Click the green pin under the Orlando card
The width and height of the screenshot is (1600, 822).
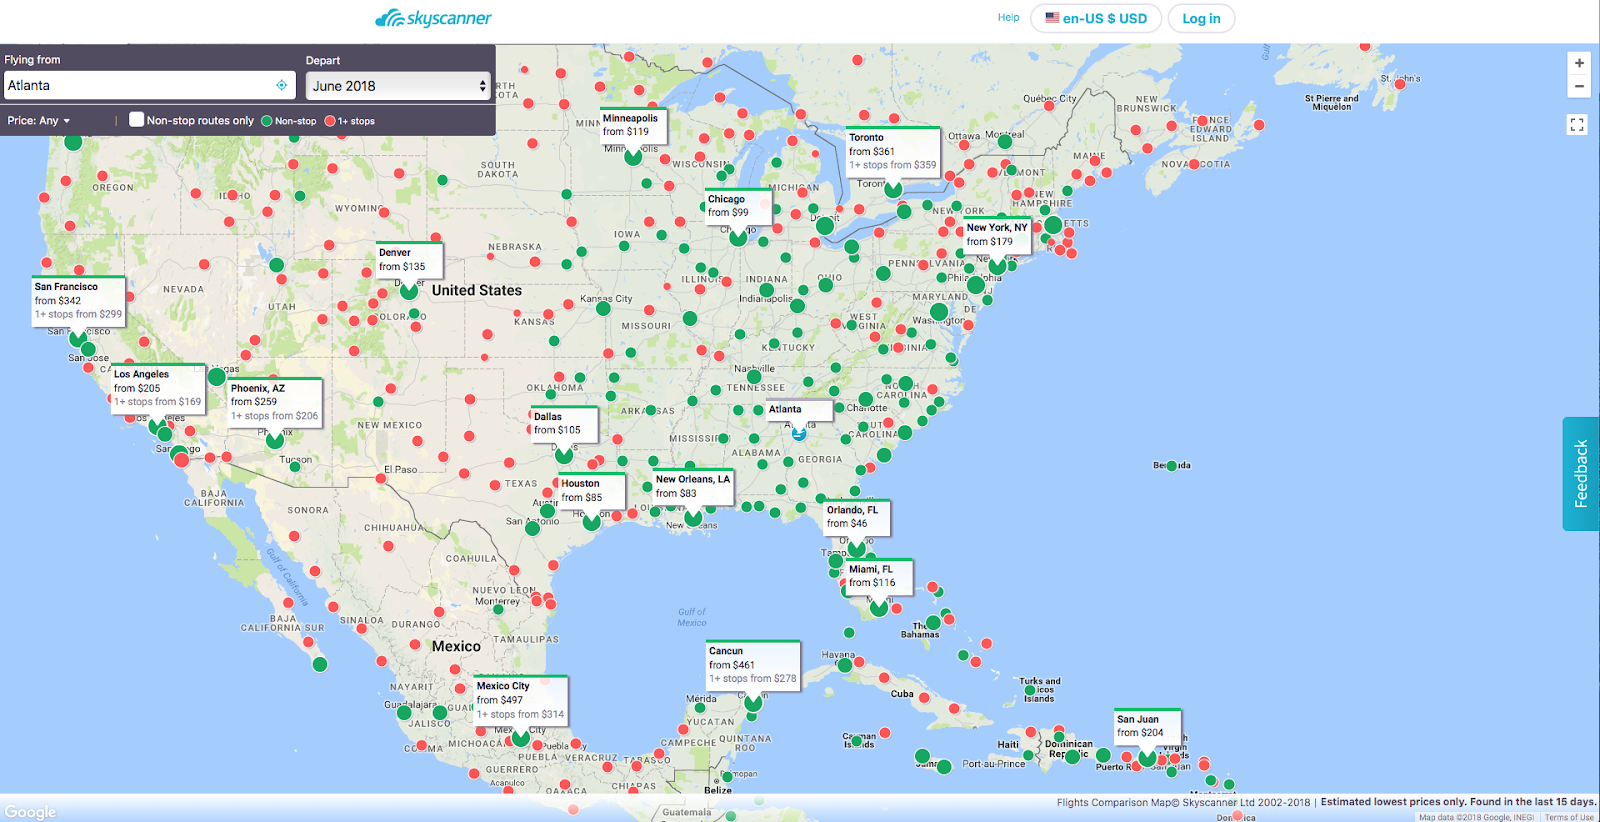[857, 548]
